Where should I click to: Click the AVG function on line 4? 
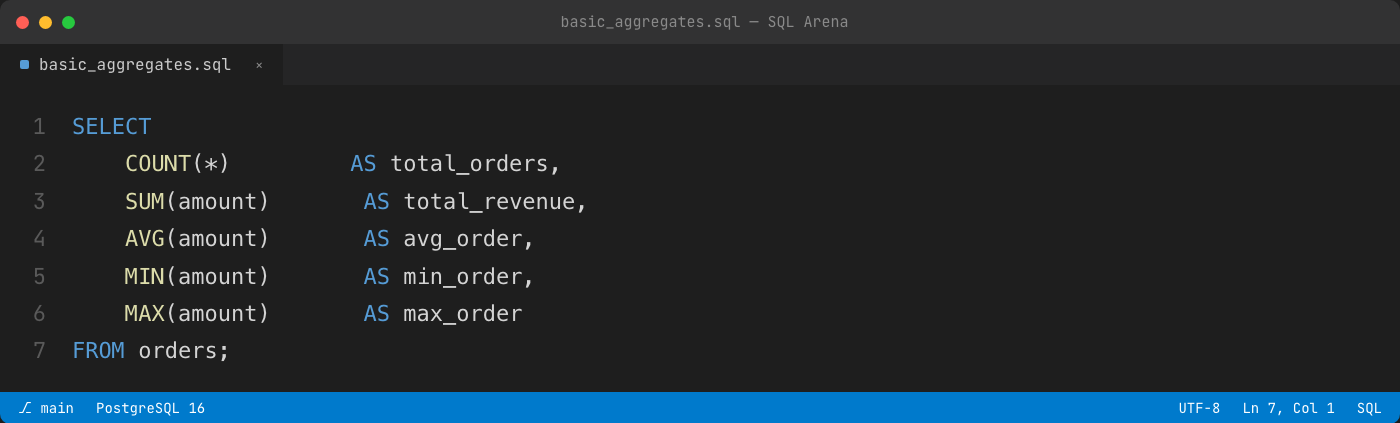click(x=145, y=239)
